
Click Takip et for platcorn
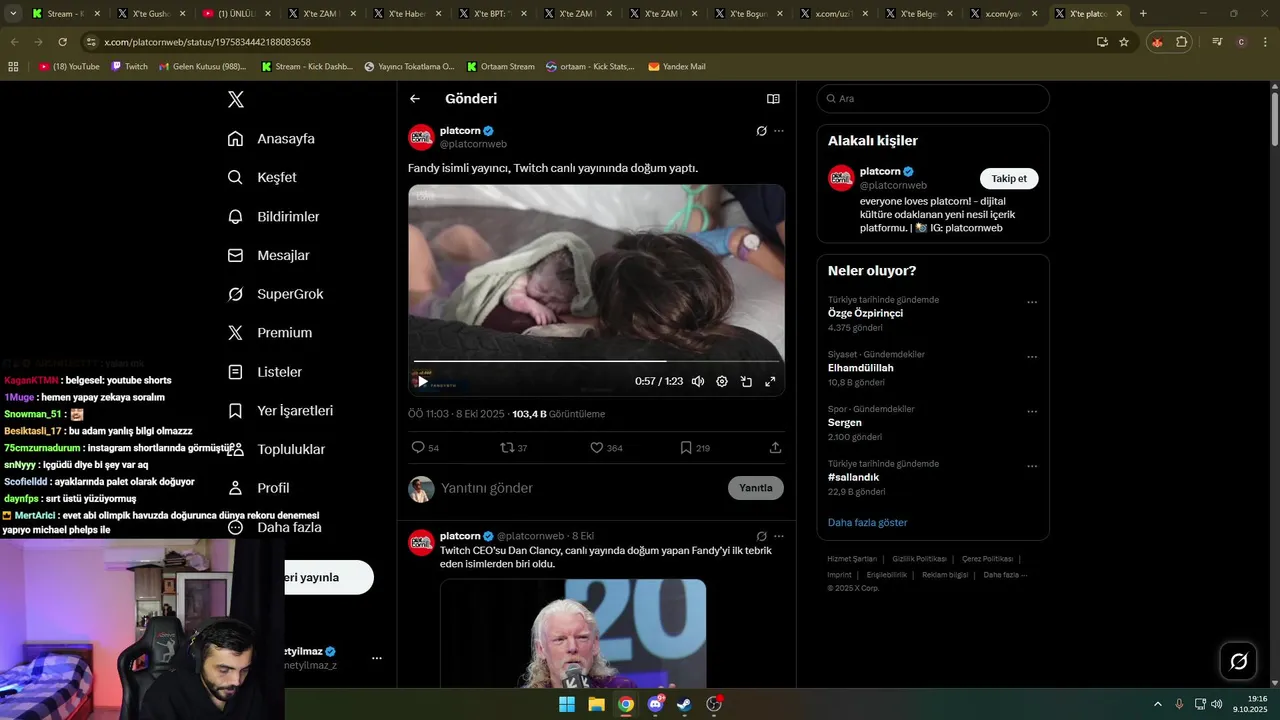(1009, 178)
